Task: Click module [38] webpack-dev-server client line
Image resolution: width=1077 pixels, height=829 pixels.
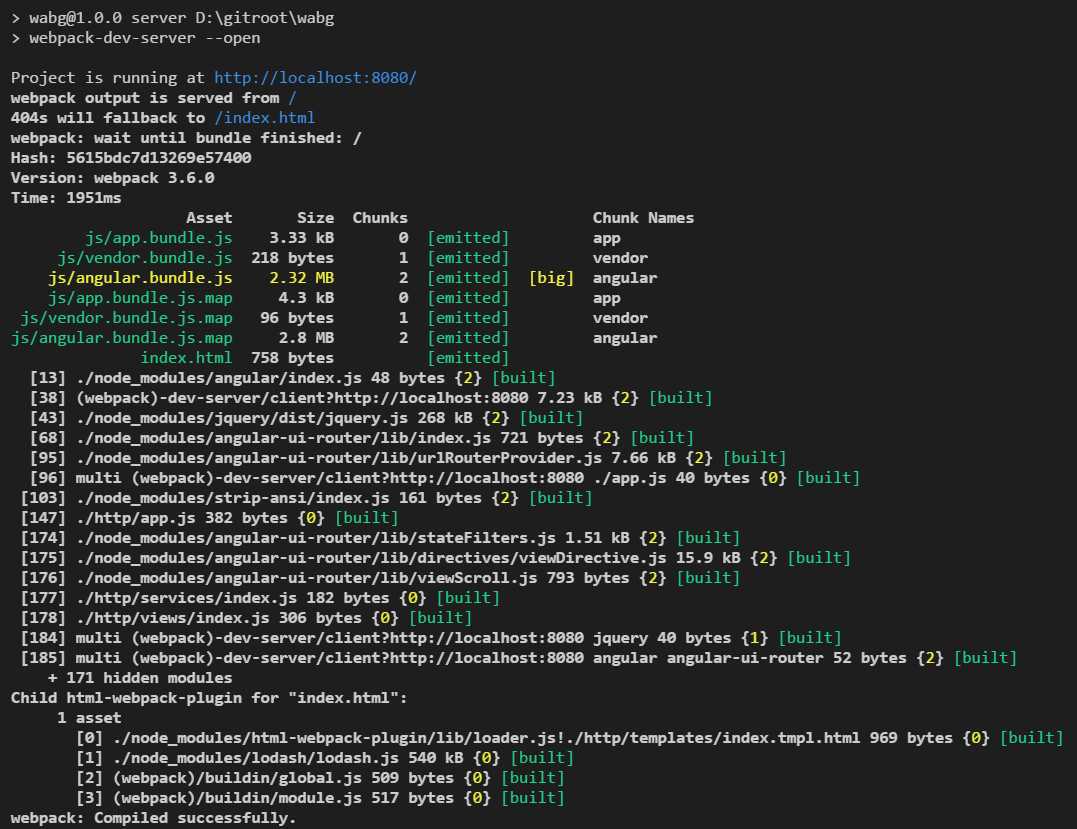Action: [x=371, y=398]
